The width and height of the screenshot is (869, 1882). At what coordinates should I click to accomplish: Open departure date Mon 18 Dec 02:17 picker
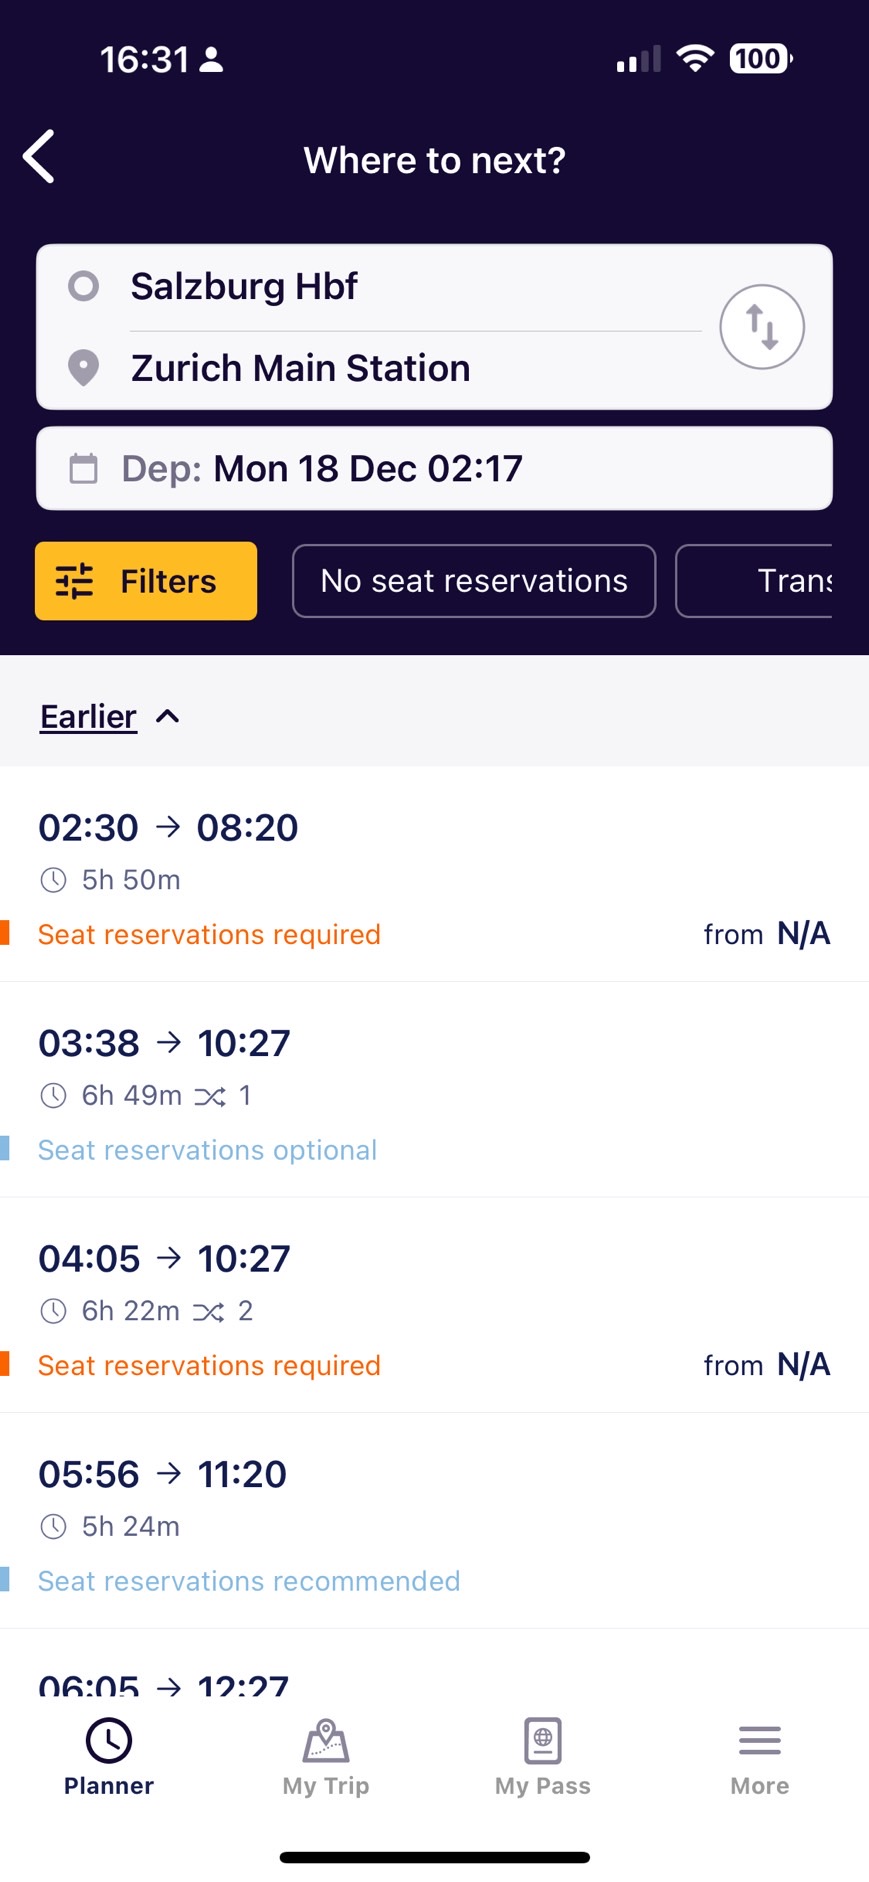[434, 469]
